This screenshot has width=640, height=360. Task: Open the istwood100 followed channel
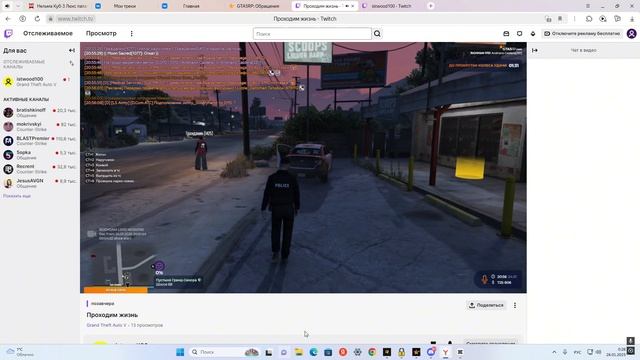[40, 81]
